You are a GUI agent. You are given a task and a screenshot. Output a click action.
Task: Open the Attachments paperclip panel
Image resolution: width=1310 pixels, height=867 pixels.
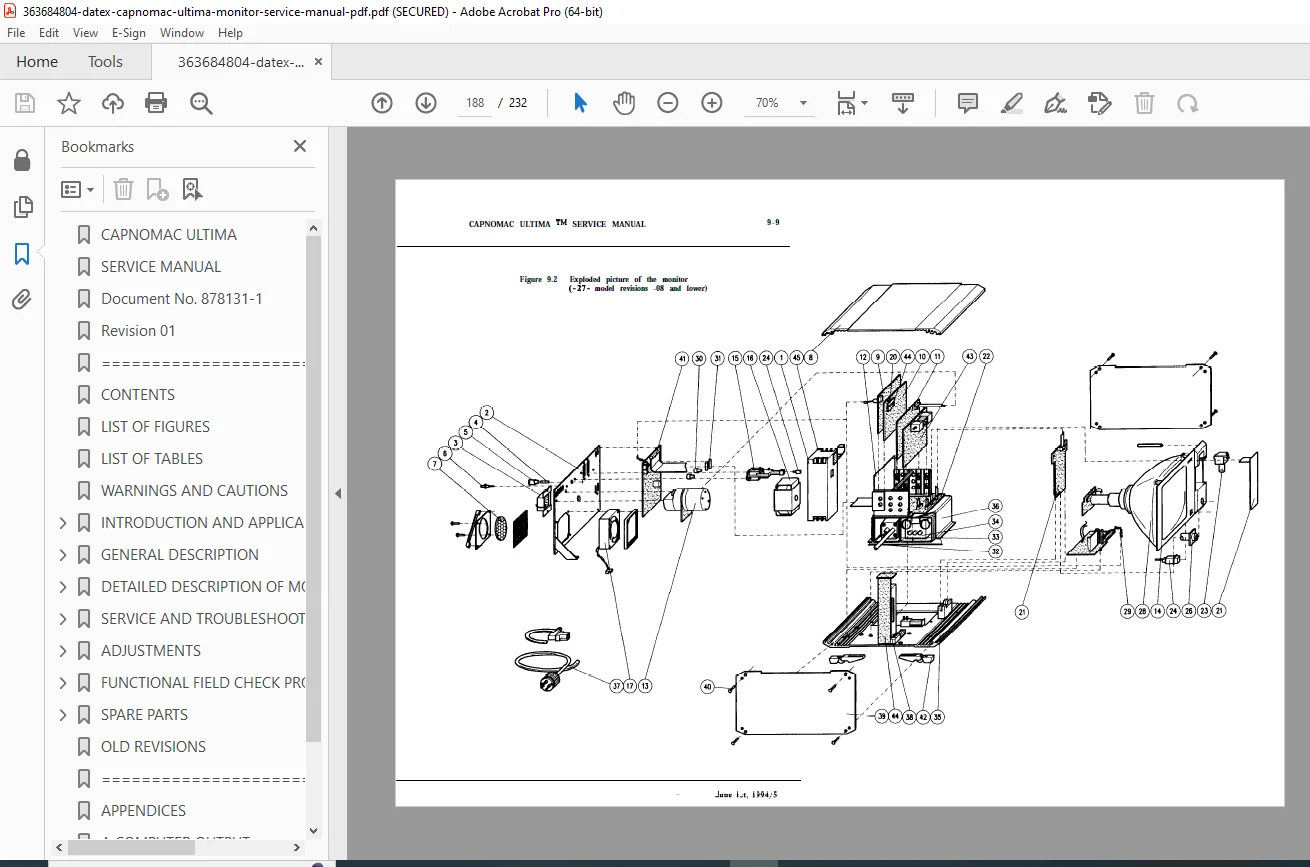pyautogui.click(x=22, y=300)
